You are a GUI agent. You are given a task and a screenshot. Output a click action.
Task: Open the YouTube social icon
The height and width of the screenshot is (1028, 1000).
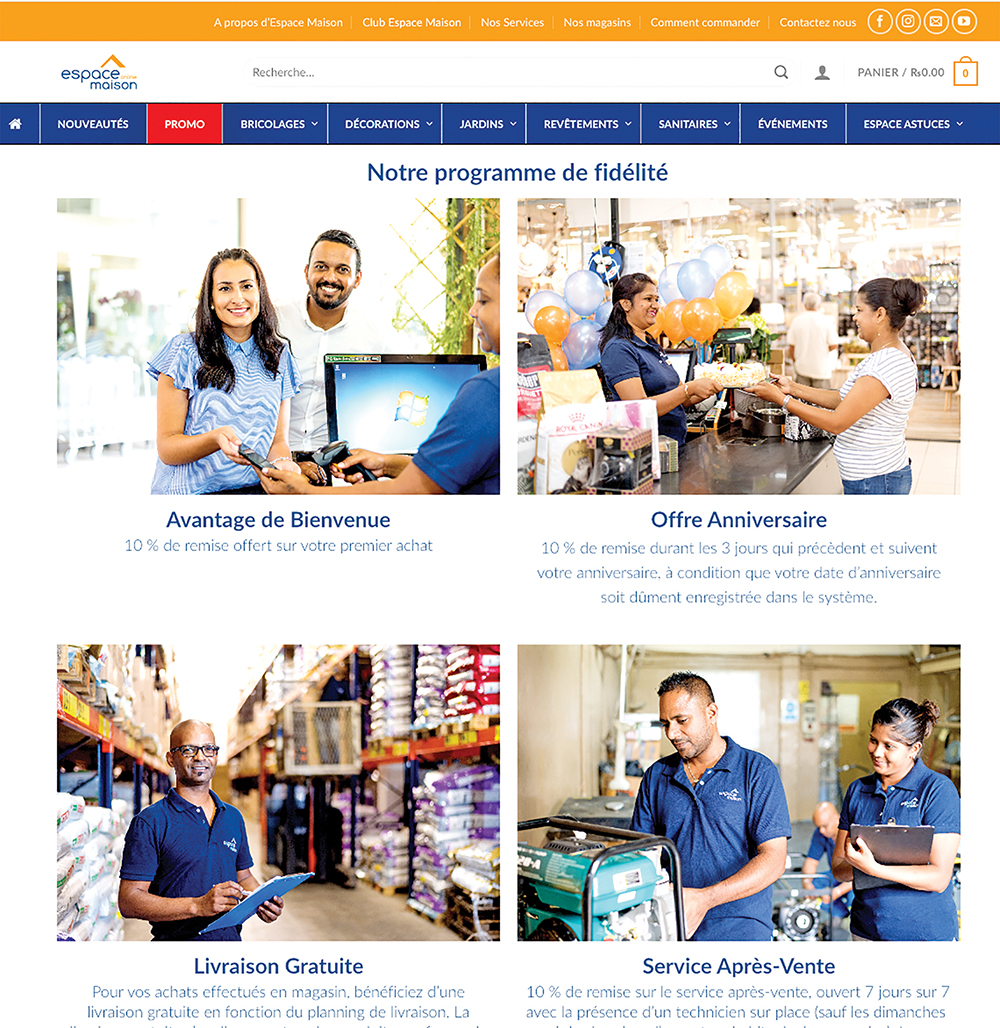pyautogui.click(x=964, y=22)
